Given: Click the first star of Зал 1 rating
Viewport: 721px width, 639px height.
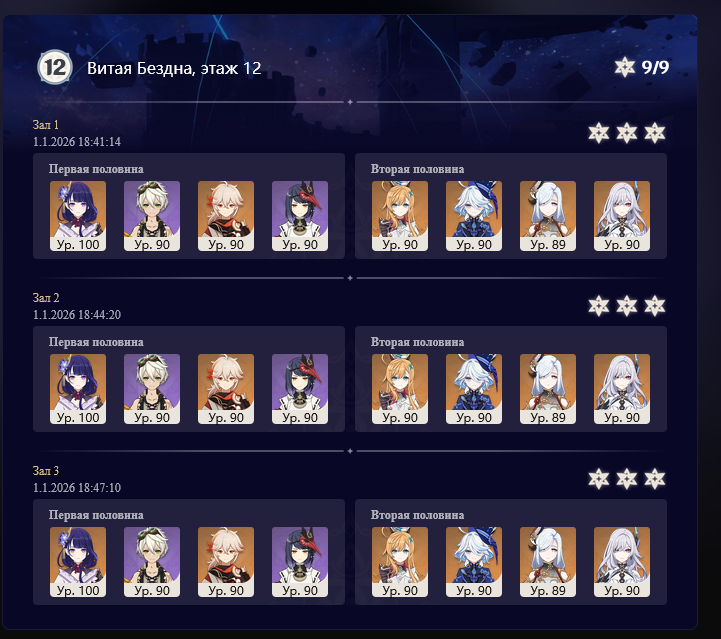Looking at the screenshot, I should pyautogui.click(x=598, y=133).
